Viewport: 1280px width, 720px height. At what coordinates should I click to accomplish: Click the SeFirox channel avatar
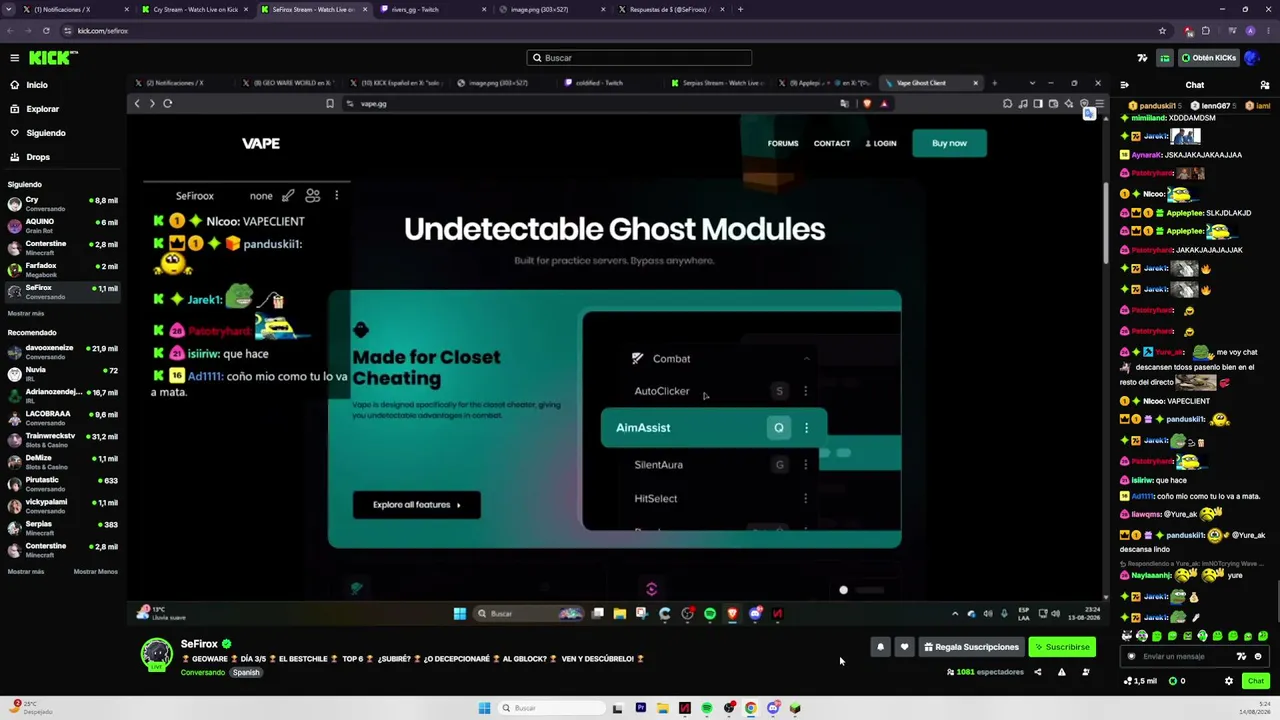pos(157,654)
